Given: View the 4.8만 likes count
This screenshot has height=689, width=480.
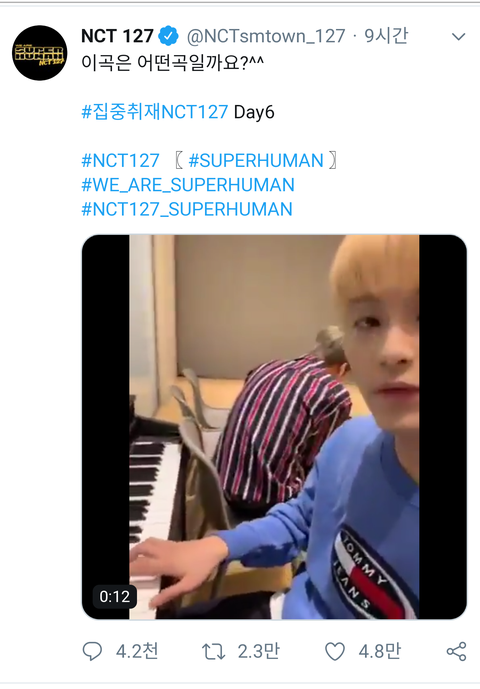Looking at the screenshot, I should [380, 651].
